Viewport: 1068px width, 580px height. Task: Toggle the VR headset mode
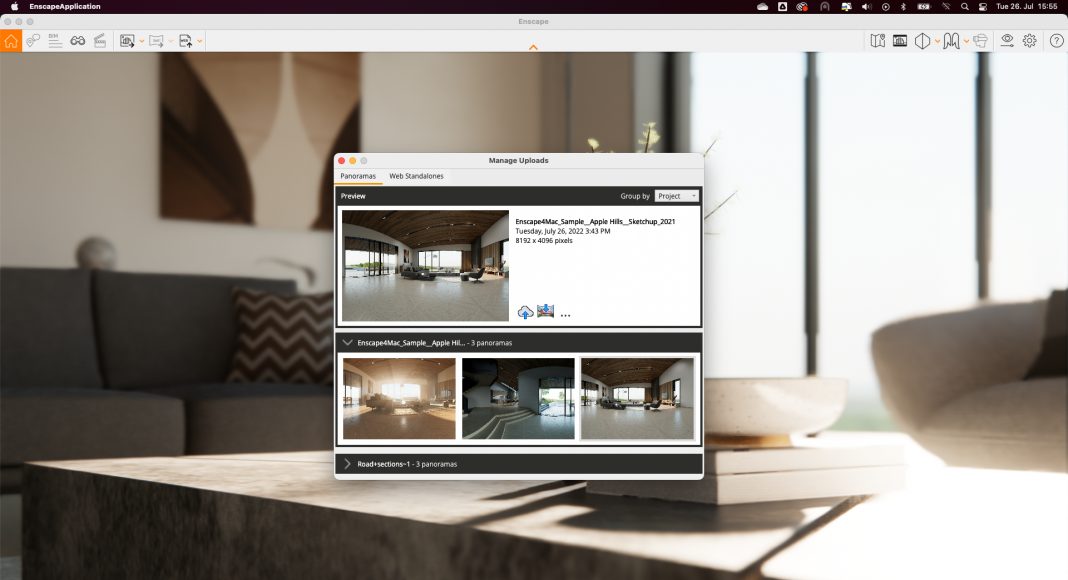(x=980, y=41)
